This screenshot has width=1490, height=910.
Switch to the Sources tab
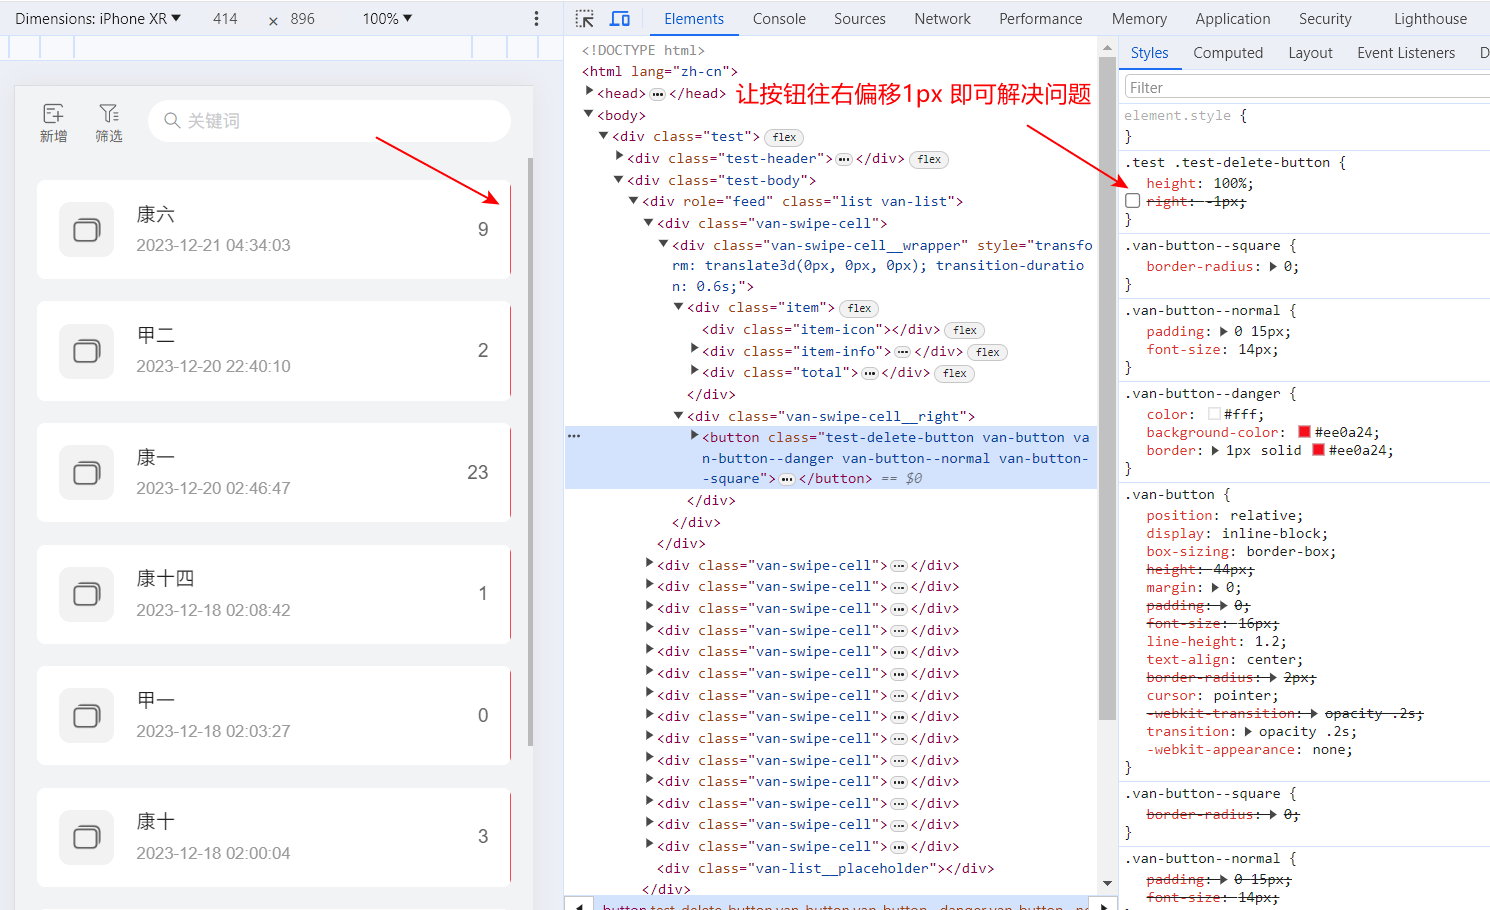(860, 19)
